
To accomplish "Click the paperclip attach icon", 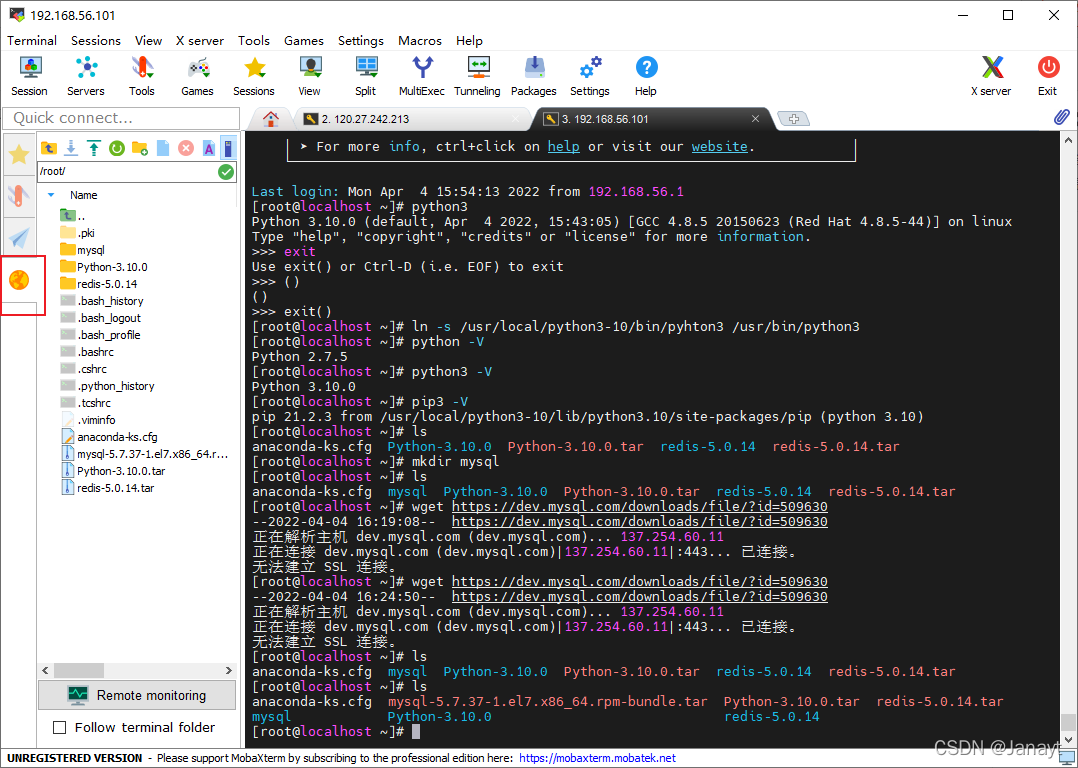I will 1062,118.
